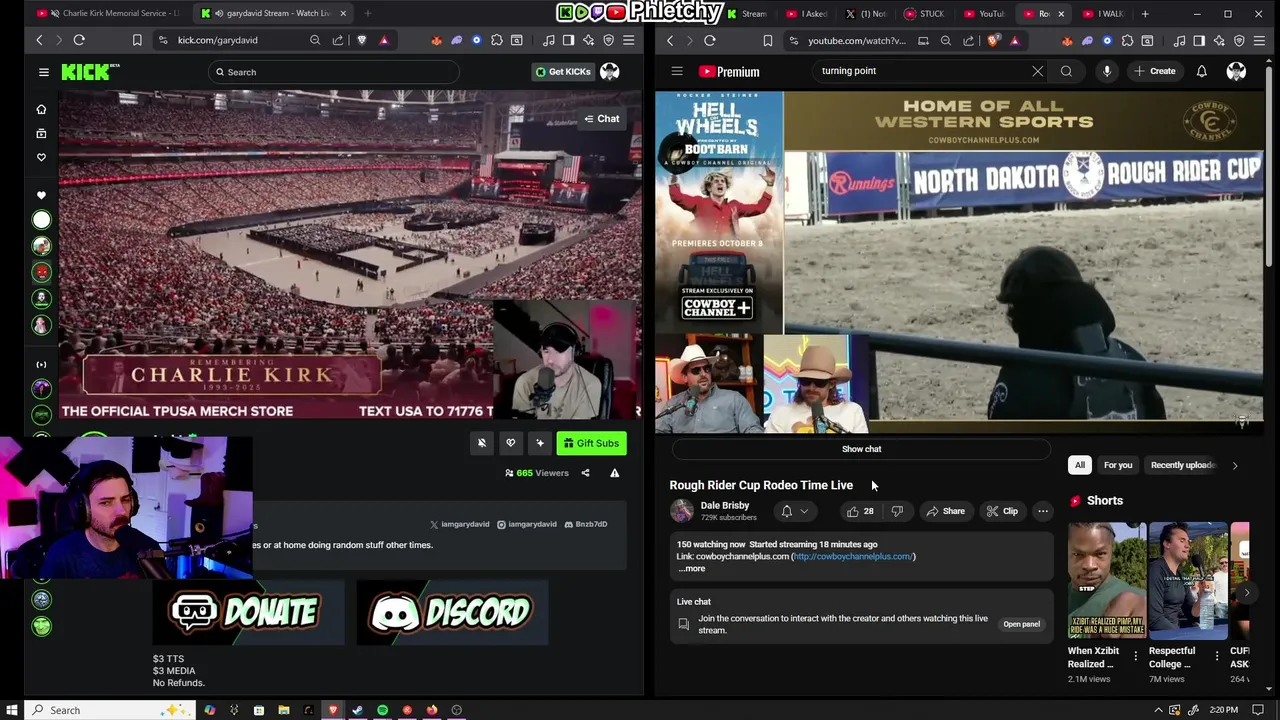The image size is (1280, 720).
Task: Bookmark the kick.com page
Action: point(137,40)
